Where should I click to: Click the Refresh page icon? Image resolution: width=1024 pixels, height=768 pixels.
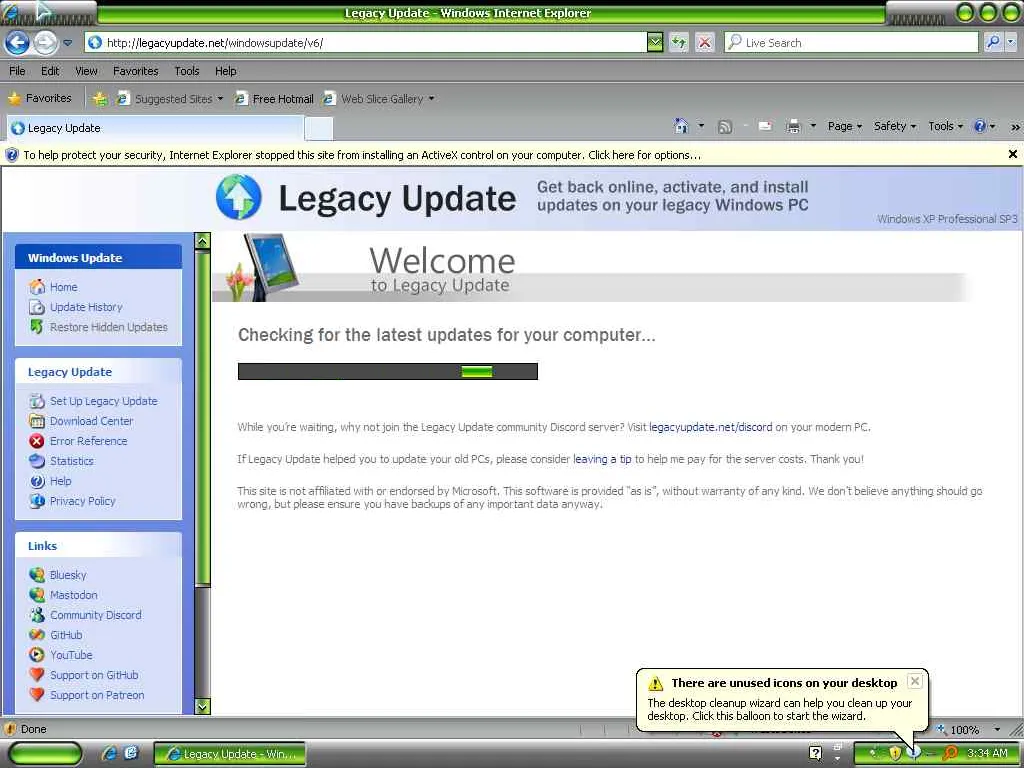(x=679, y=43)
